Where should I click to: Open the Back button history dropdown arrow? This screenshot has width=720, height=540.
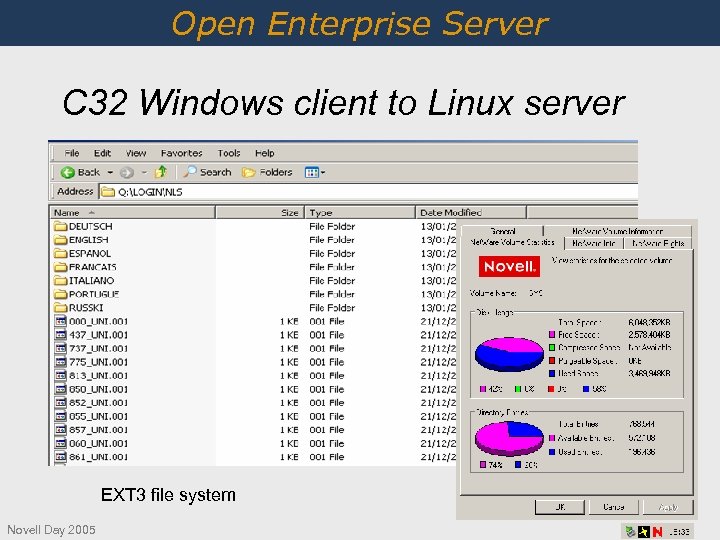coord(110,173)
